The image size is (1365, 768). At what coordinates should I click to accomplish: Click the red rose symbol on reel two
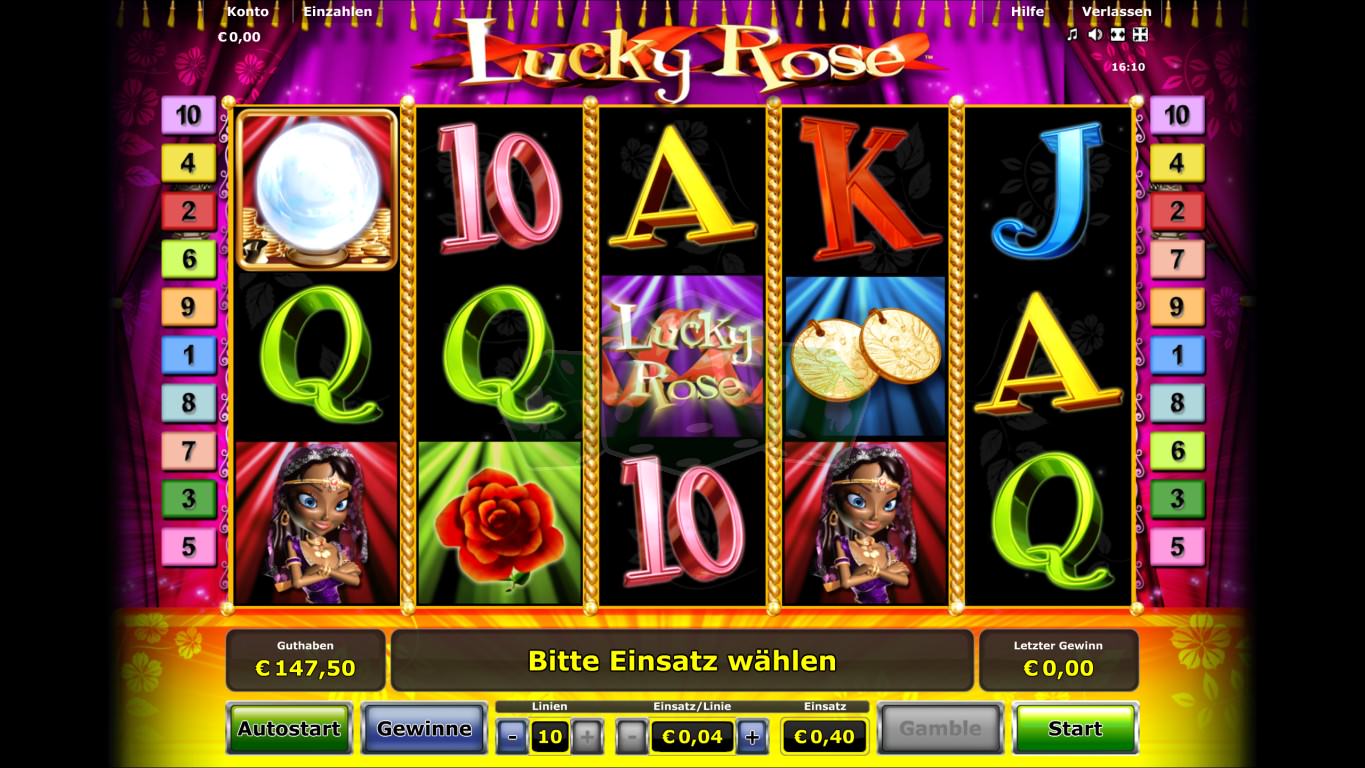tap(499, 522)
